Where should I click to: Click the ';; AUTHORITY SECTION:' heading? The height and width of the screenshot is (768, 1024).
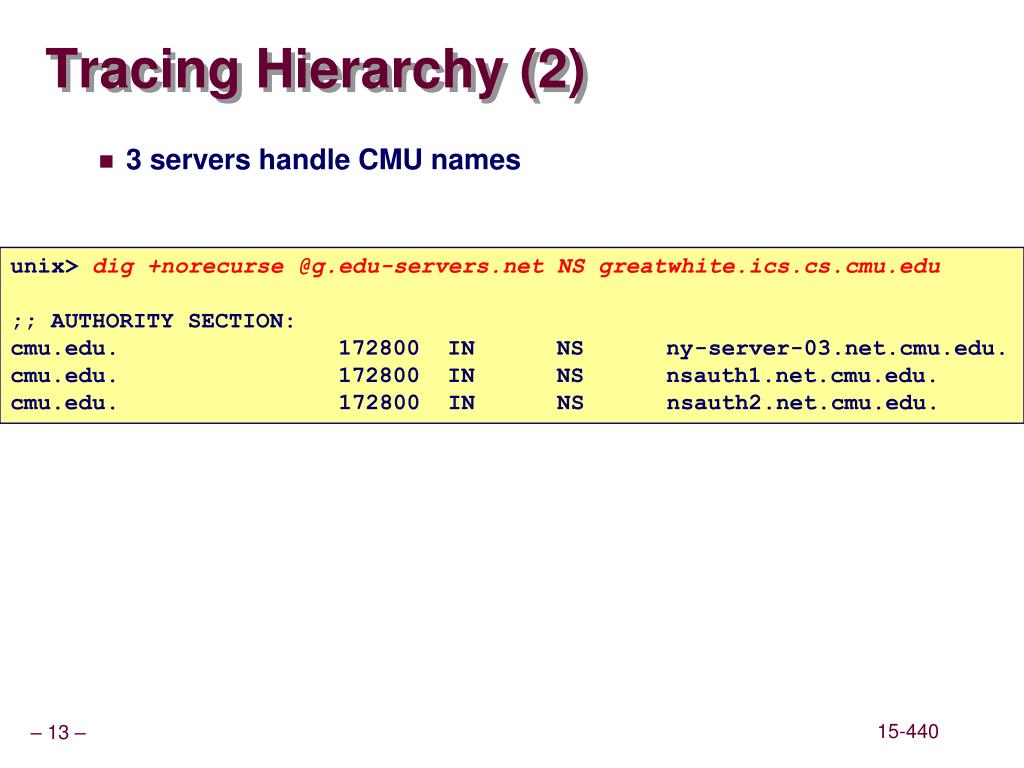pyautogui.click(x=153, y=321)
